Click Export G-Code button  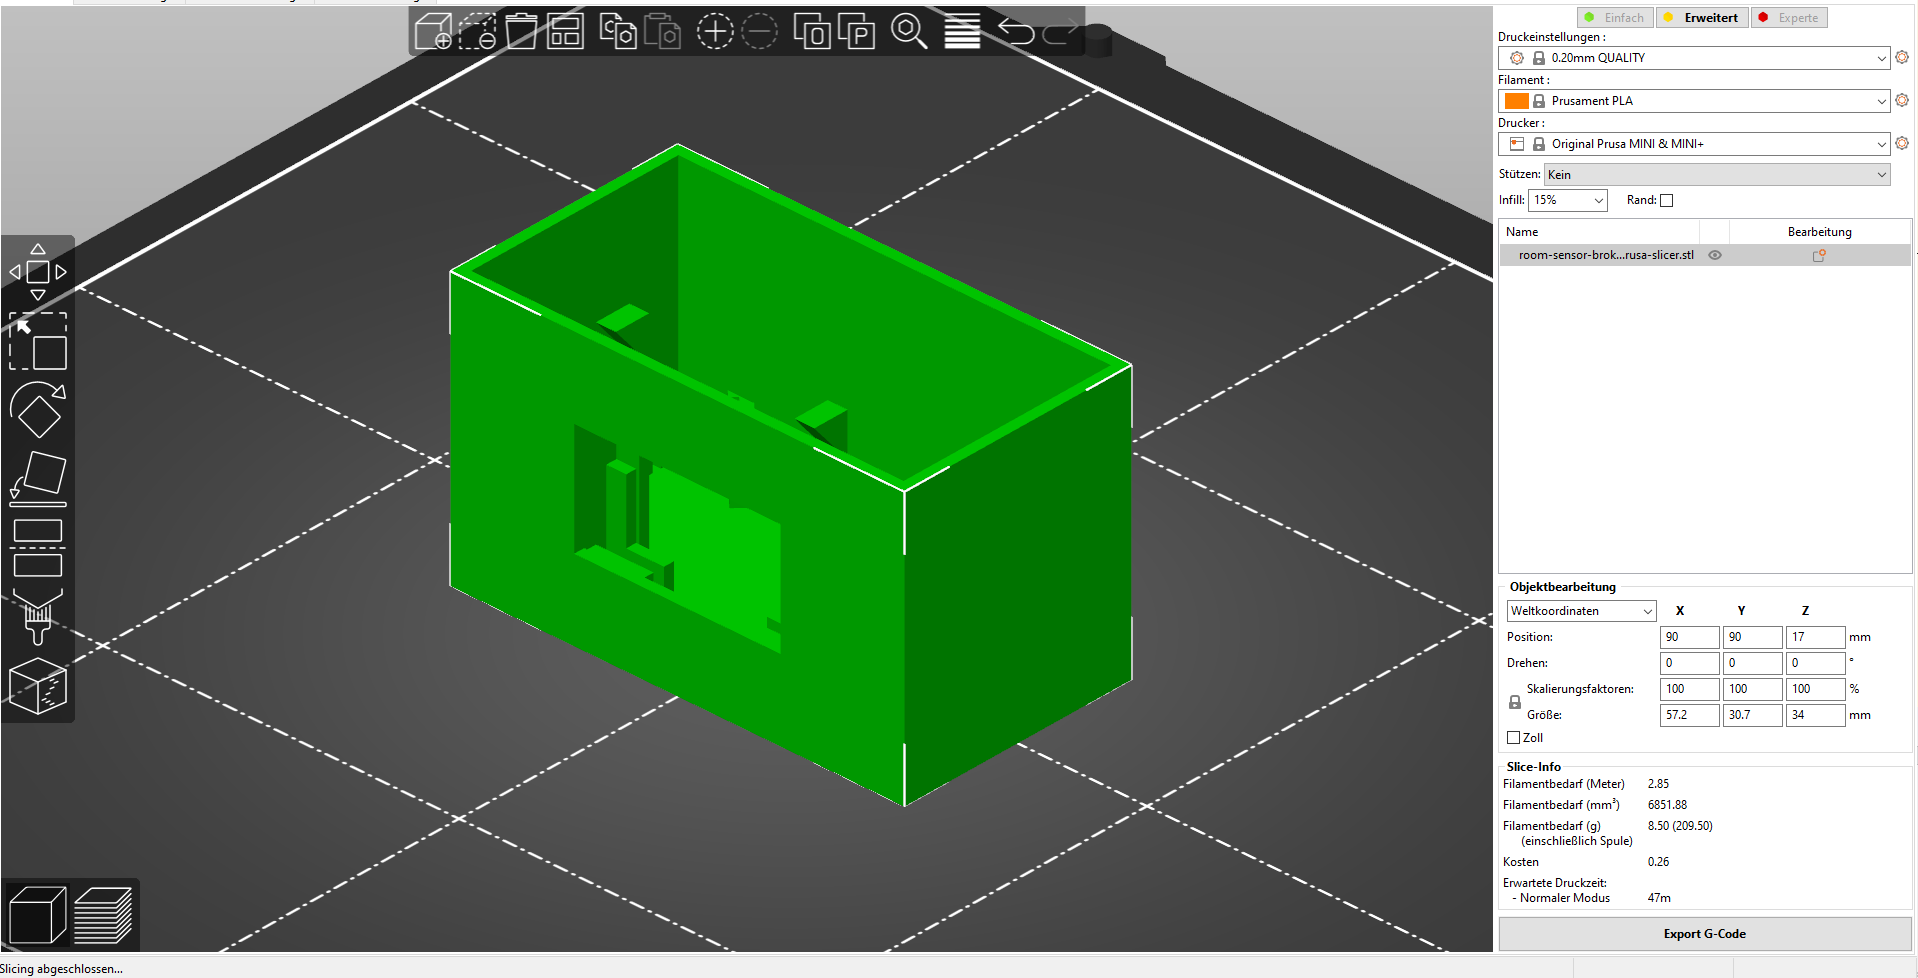[x=1705, y=934]
